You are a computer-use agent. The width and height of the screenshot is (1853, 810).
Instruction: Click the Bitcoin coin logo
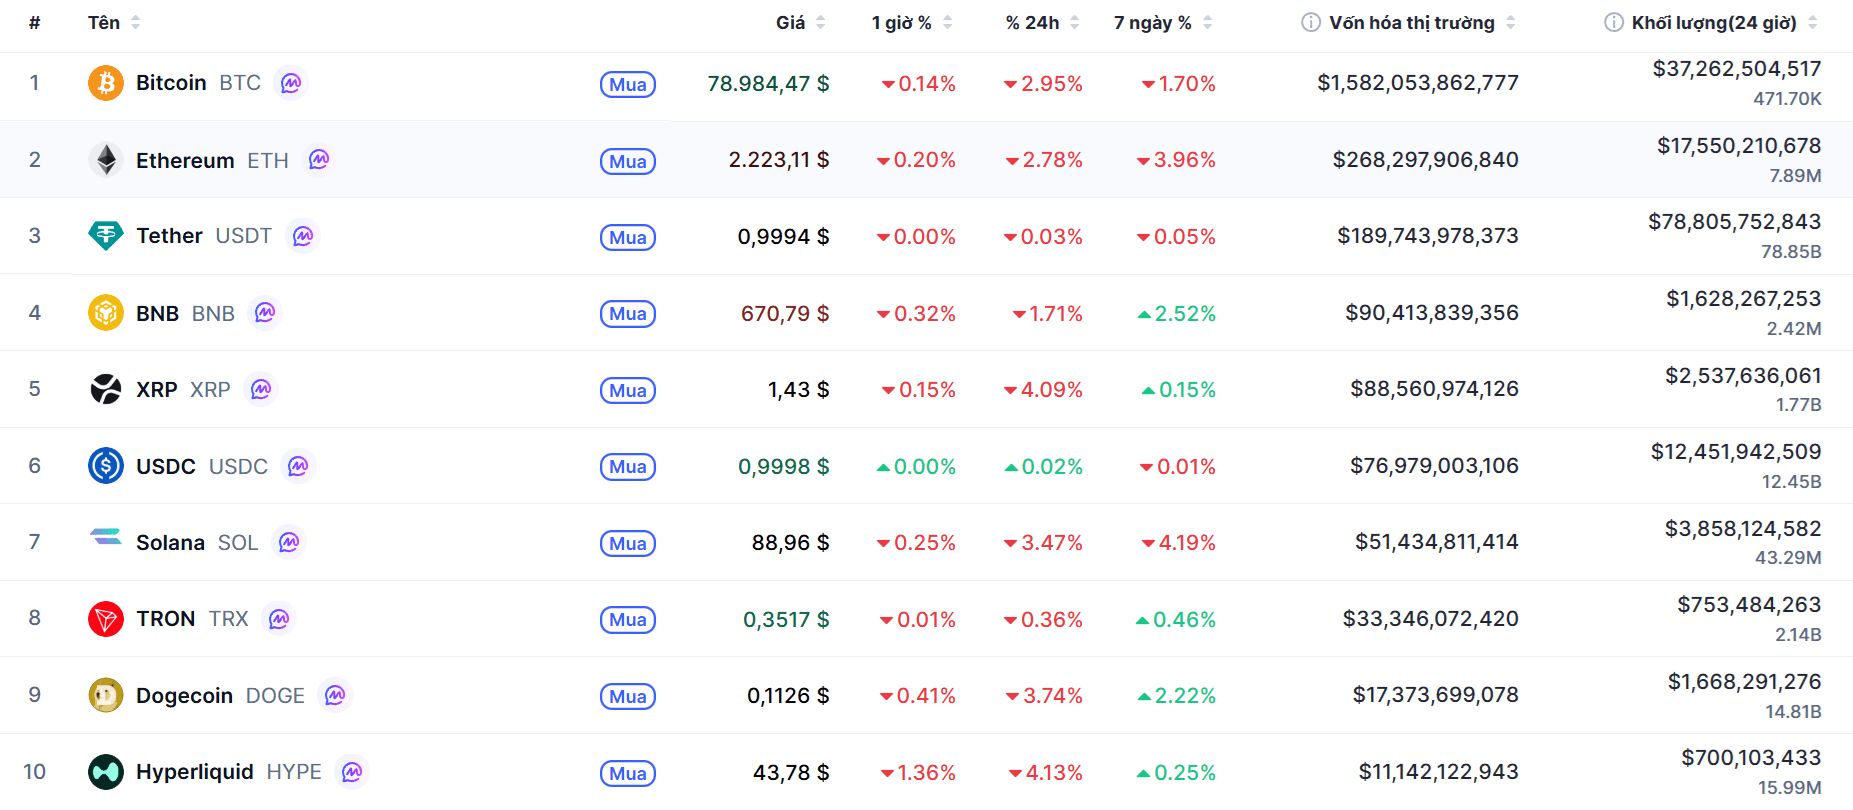(x=106, y=83)
